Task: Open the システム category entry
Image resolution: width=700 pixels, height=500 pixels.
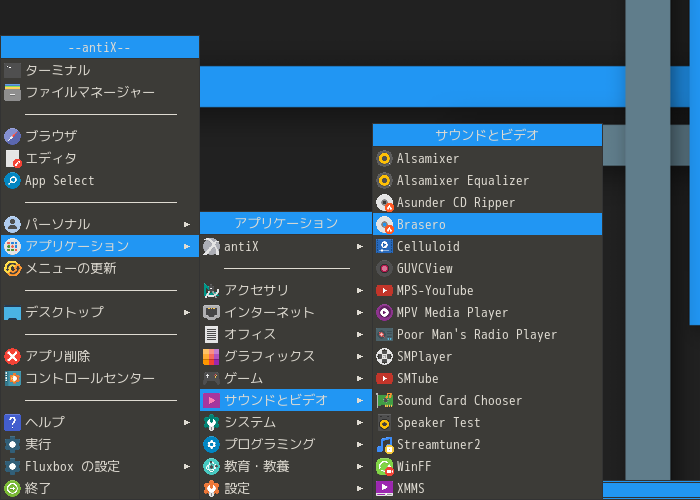Action: (286, 422)
